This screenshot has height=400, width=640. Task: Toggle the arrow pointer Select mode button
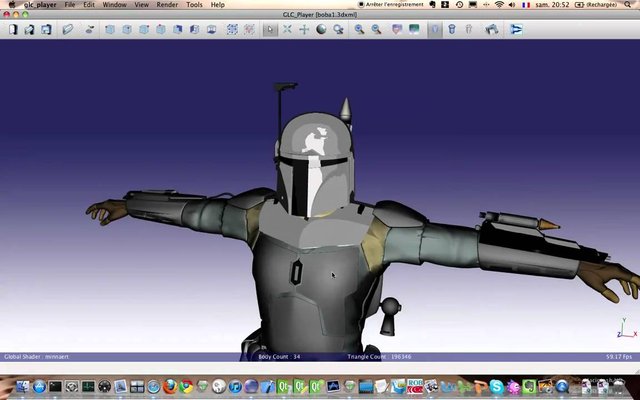click(x=270, y=29)
